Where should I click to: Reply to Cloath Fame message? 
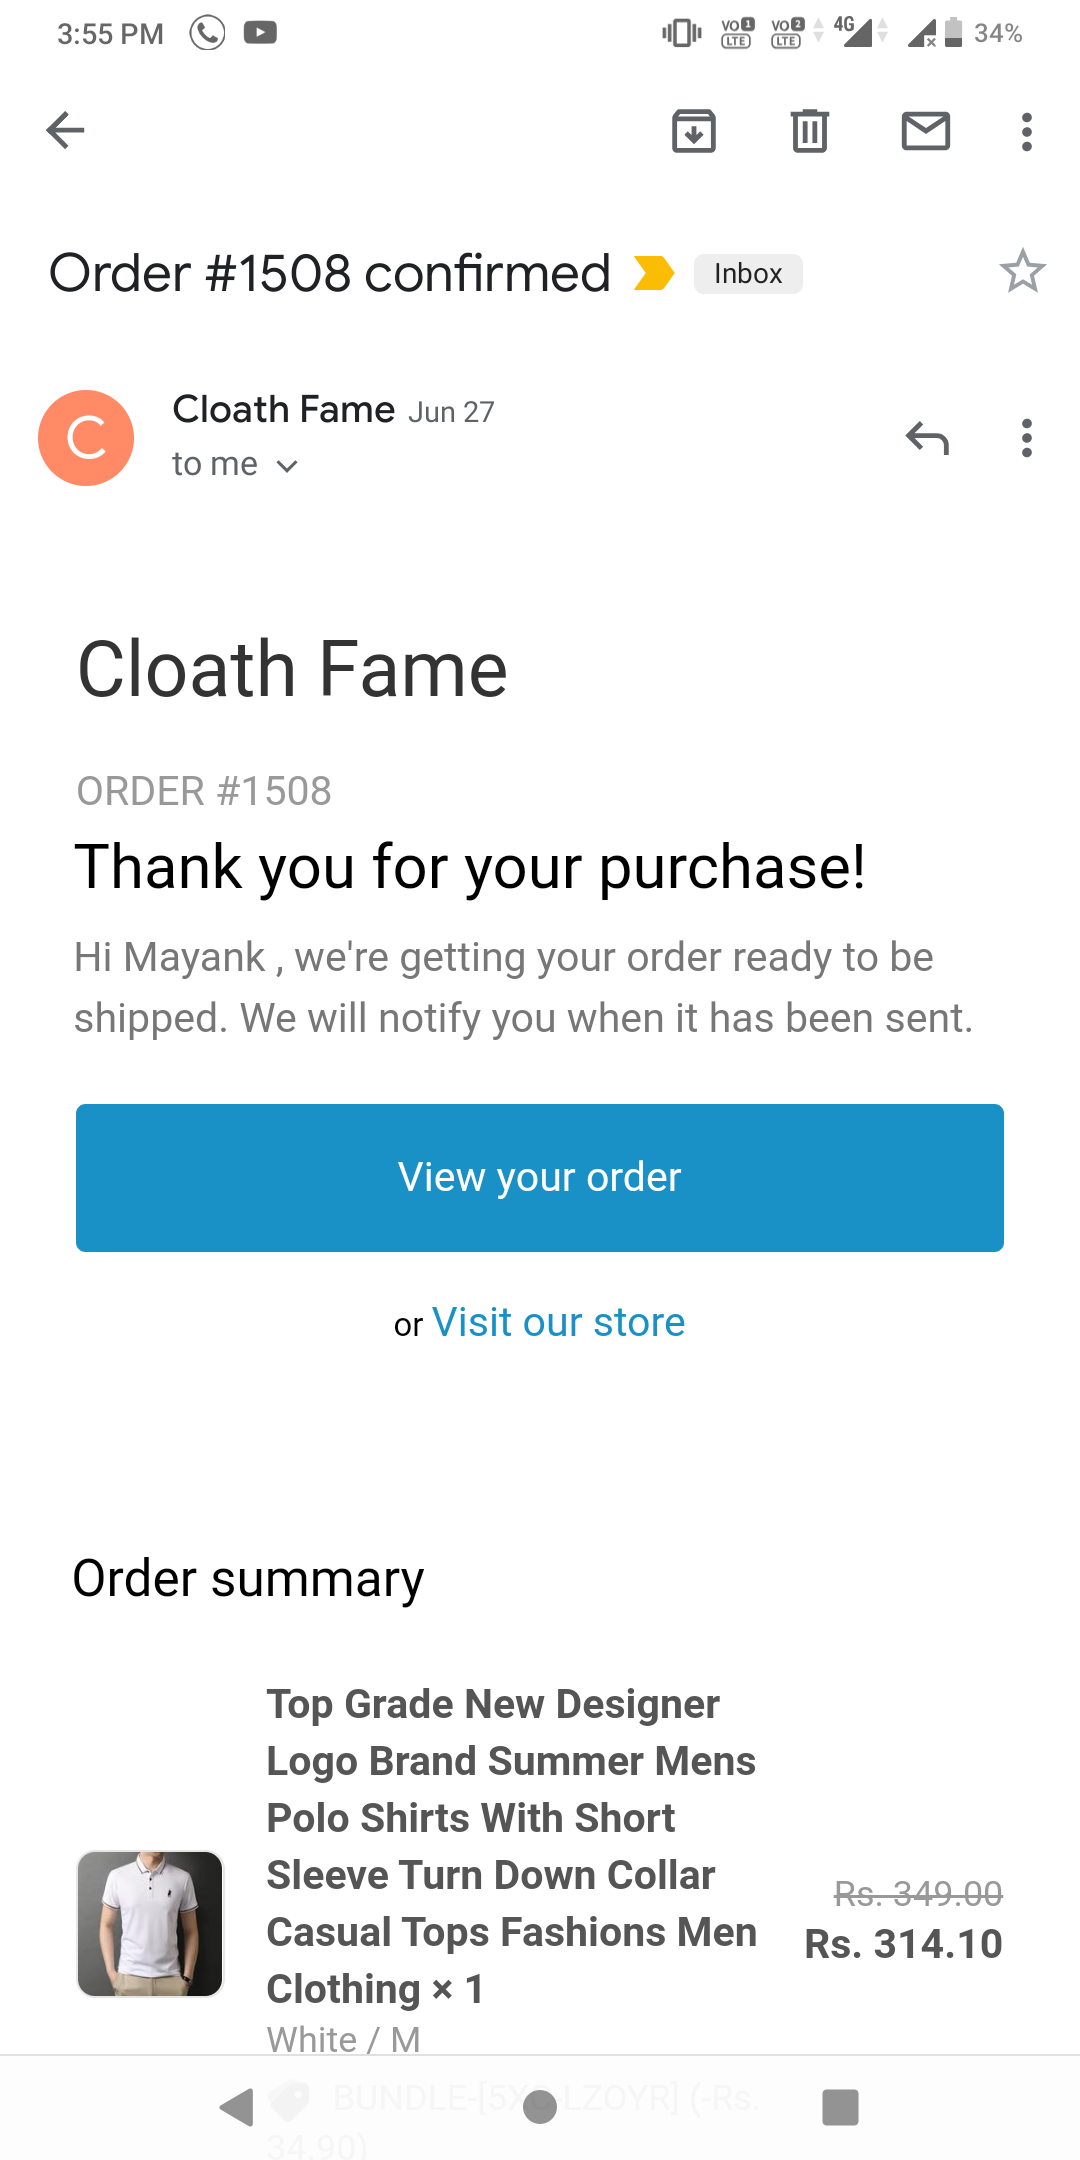point(927,438)
